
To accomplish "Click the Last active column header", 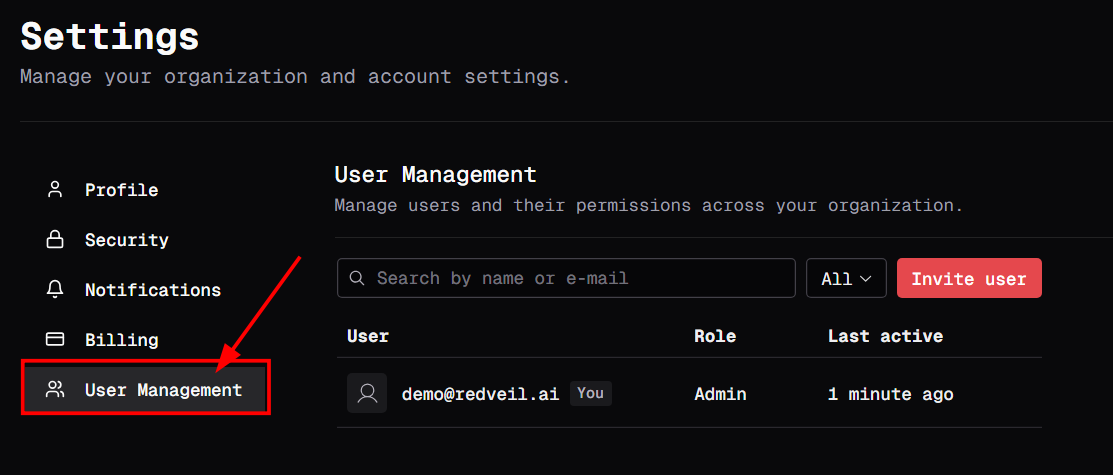I will (x=885, y=336).
